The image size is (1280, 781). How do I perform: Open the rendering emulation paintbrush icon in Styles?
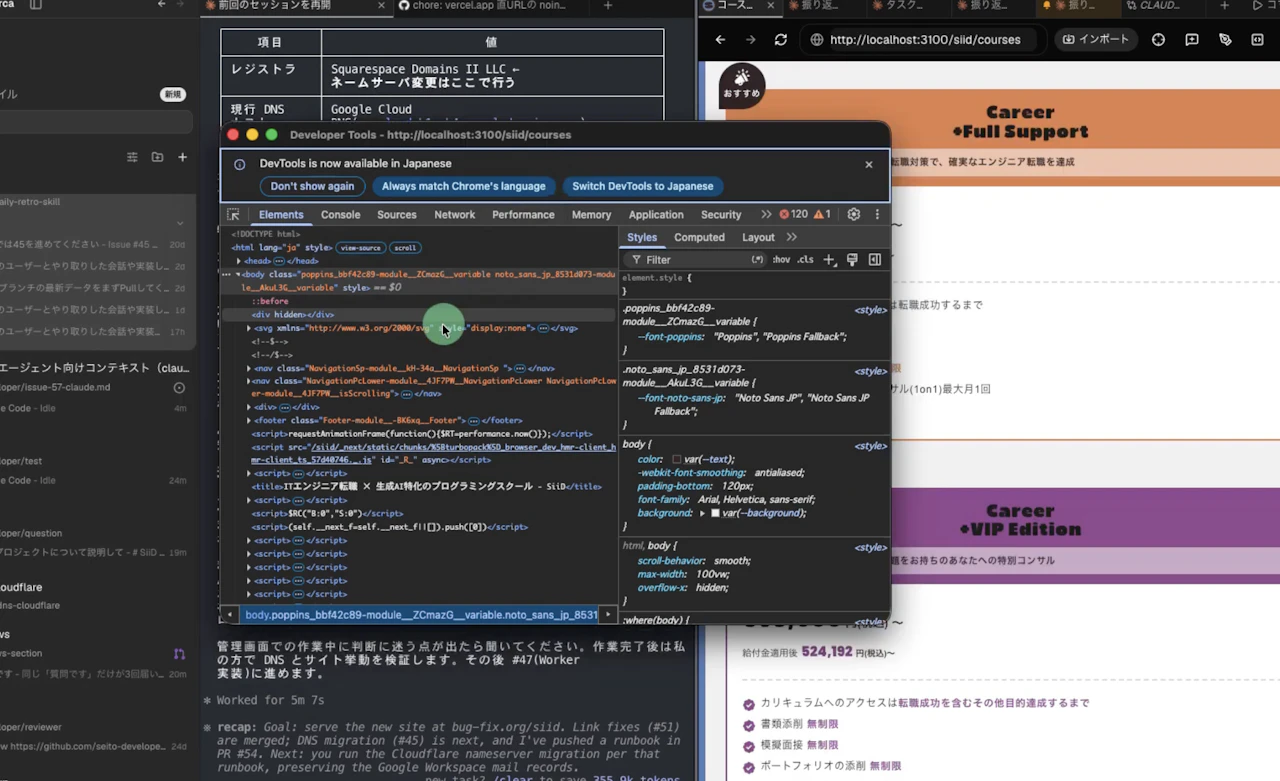852,260
